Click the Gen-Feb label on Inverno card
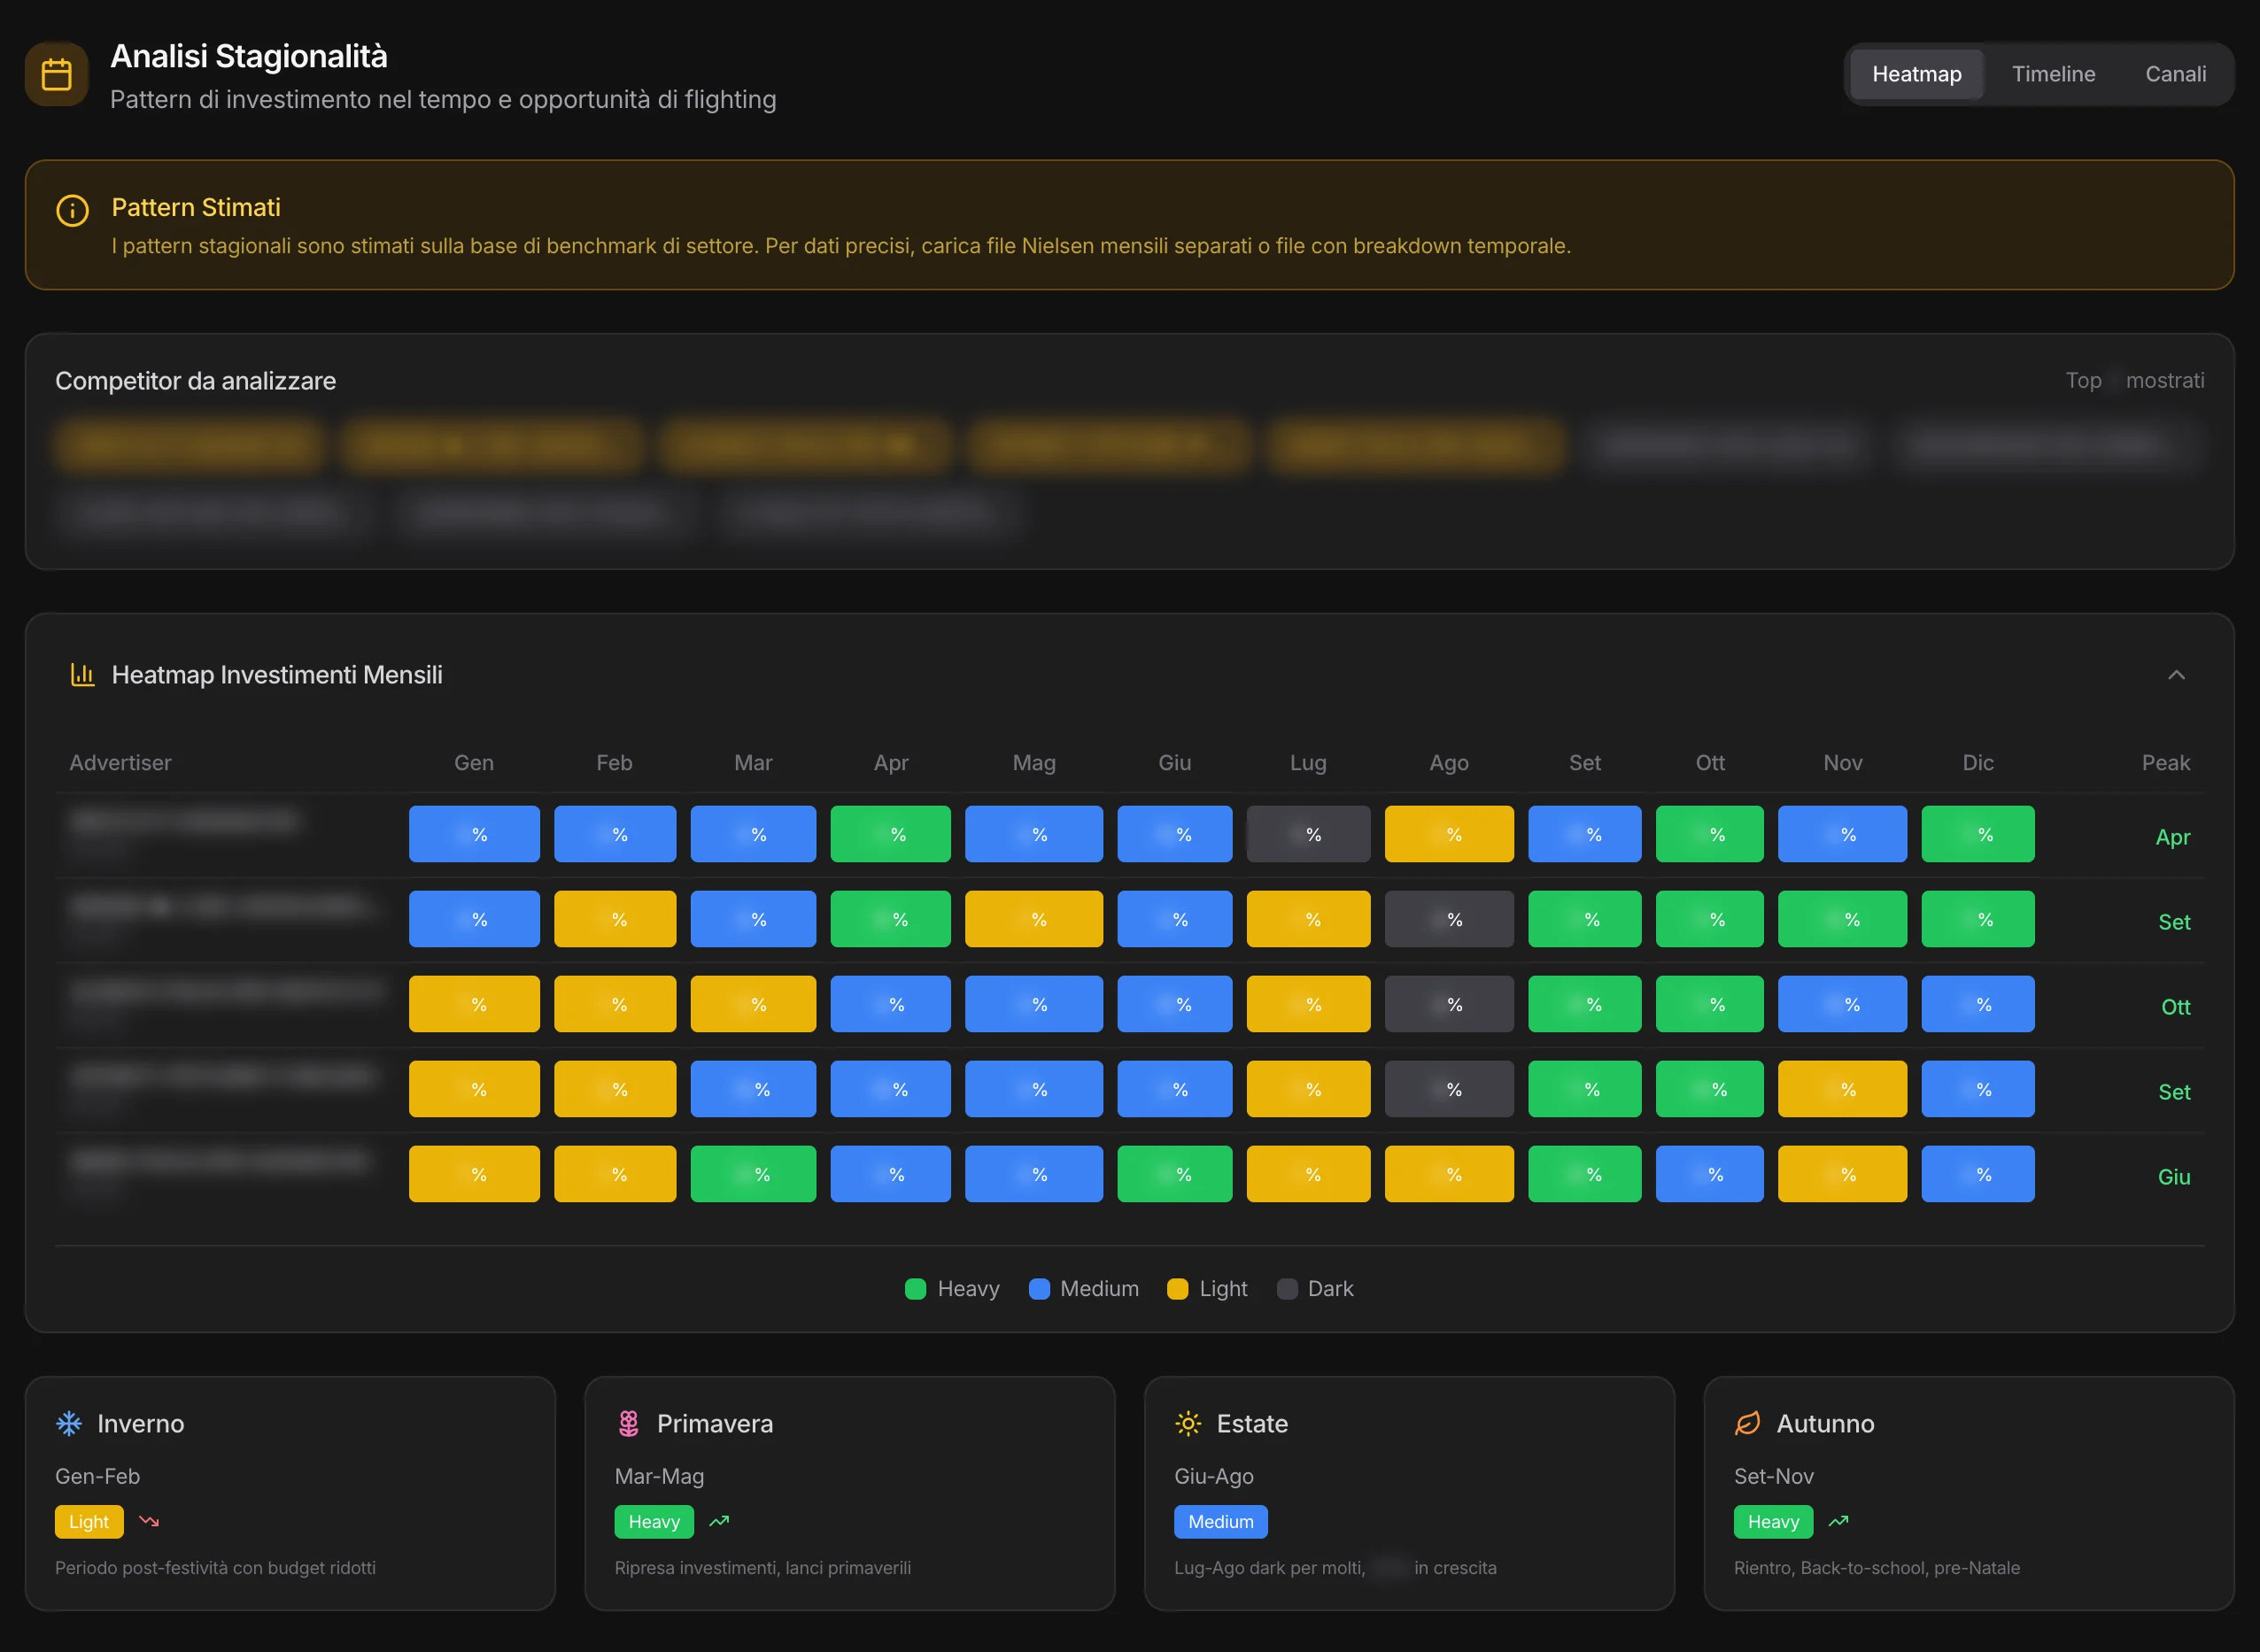The height and width of the screenshot is (1652, 2260). (x=97, y=1475)
